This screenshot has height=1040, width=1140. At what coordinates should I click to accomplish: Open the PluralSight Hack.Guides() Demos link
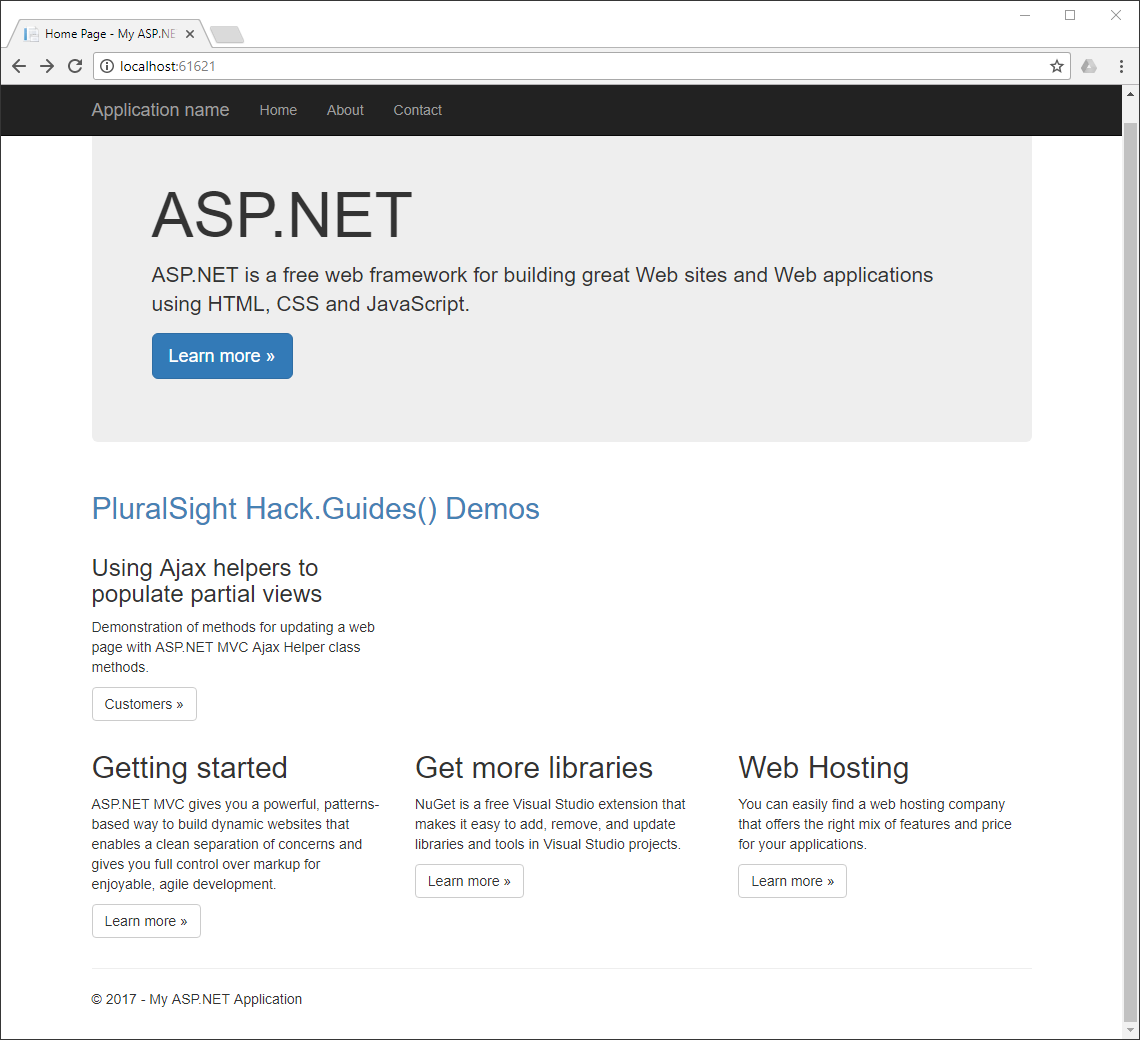(x=316, y=508)
